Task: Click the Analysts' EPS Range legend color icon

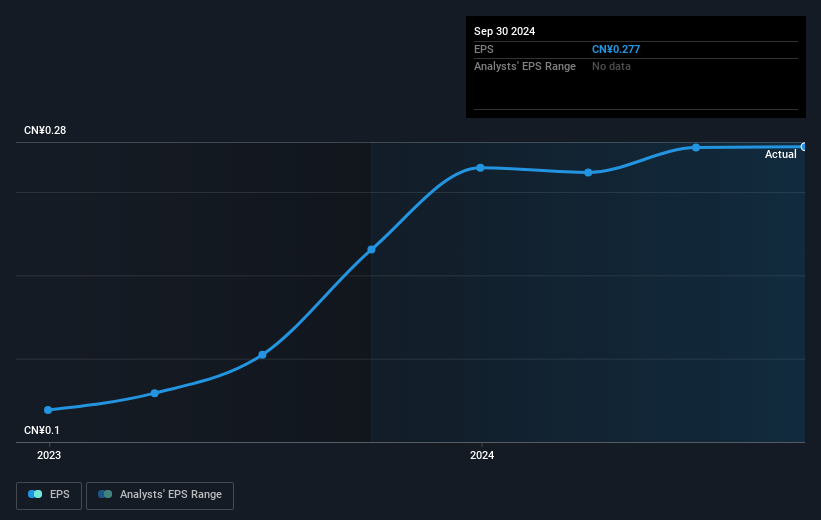Action: click(105, 494)
